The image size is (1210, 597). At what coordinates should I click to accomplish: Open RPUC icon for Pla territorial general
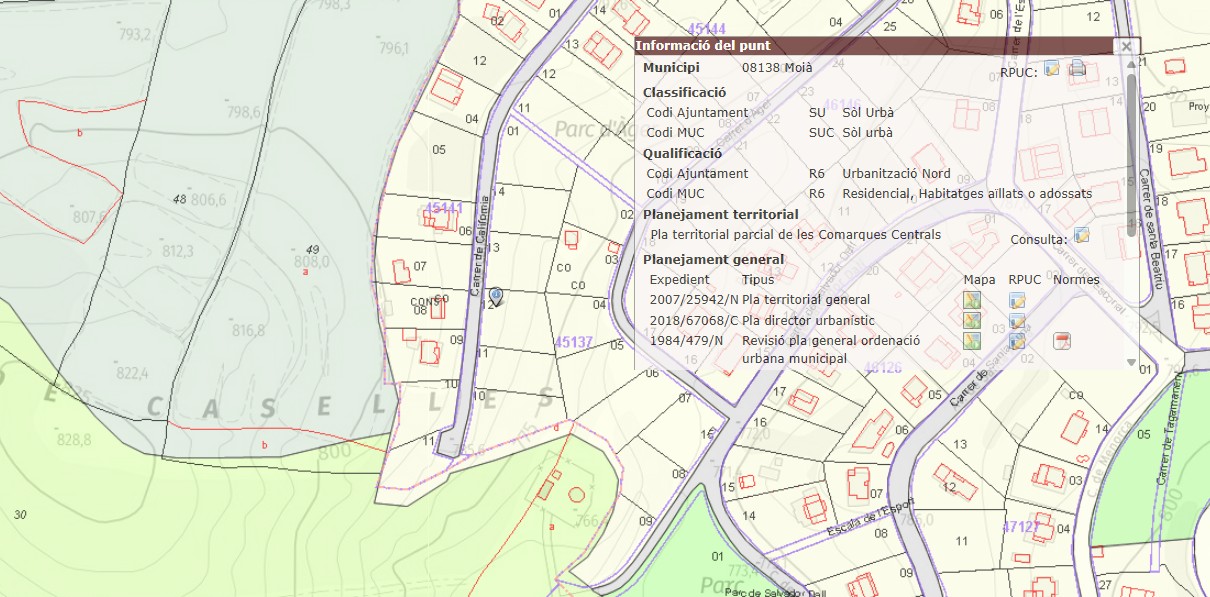pyautogui.click(x=1017, y=300)
